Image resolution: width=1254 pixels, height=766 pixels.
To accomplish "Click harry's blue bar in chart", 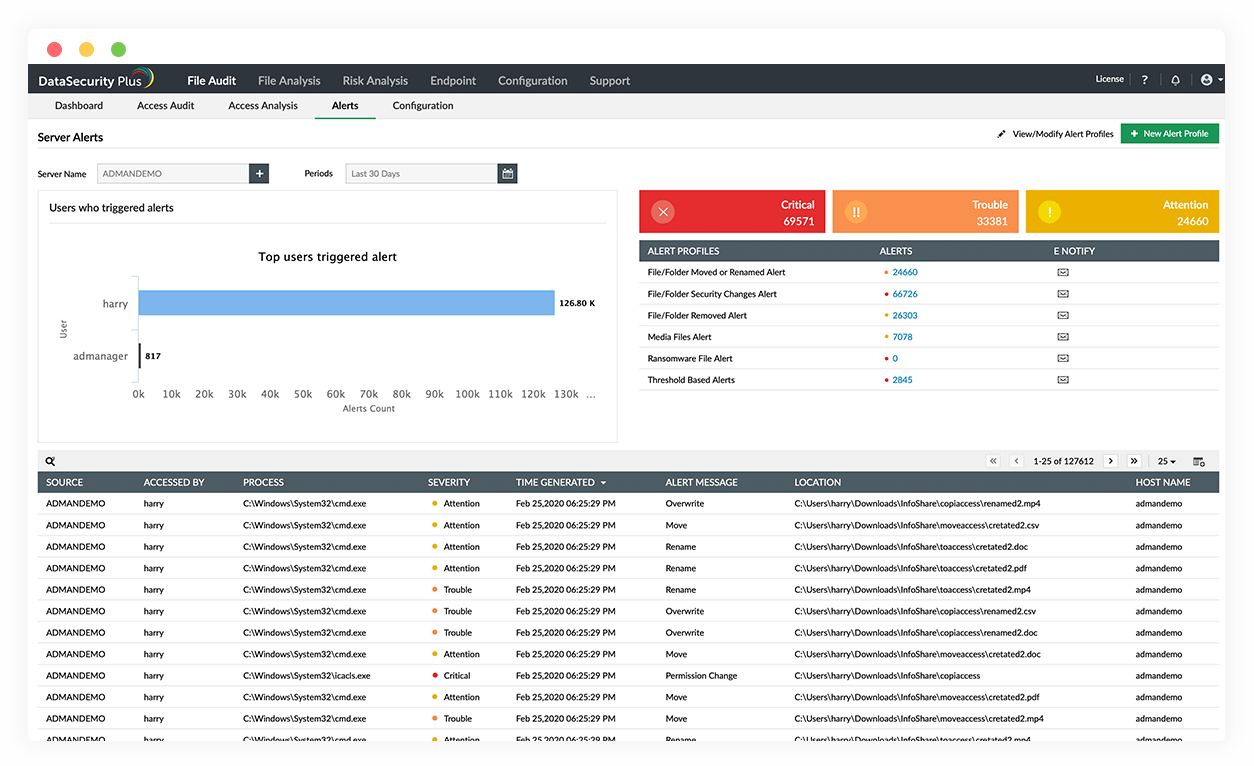I will pyautogui.click(x=346, y=303).
